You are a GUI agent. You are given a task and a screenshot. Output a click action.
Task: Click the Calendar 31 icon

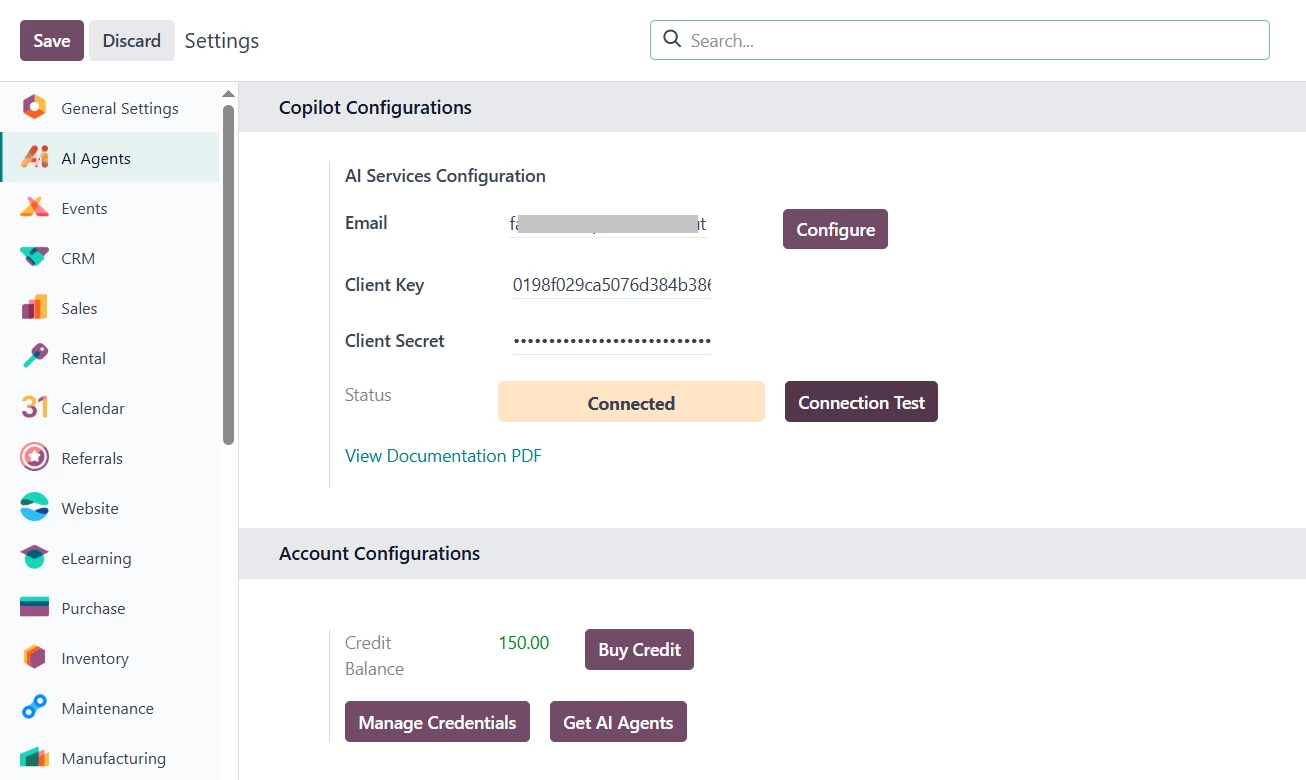[35, 408]
